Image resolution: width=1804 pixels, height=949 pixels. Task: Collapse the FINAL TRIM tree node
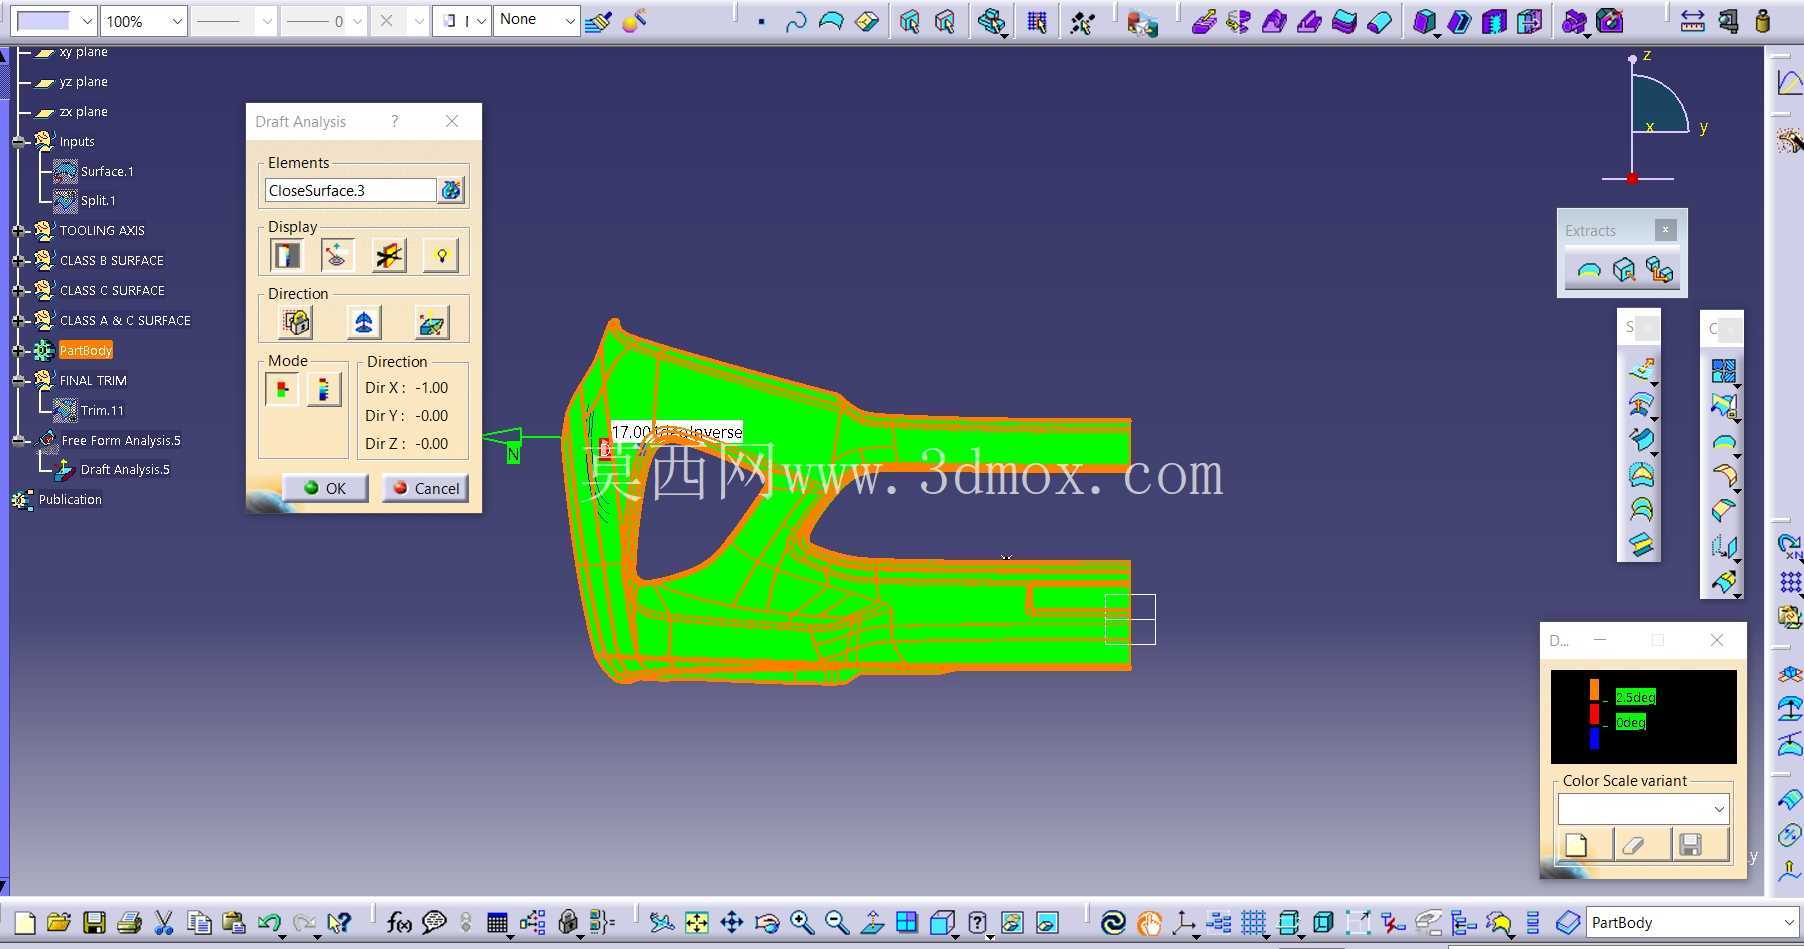point(18,381)
